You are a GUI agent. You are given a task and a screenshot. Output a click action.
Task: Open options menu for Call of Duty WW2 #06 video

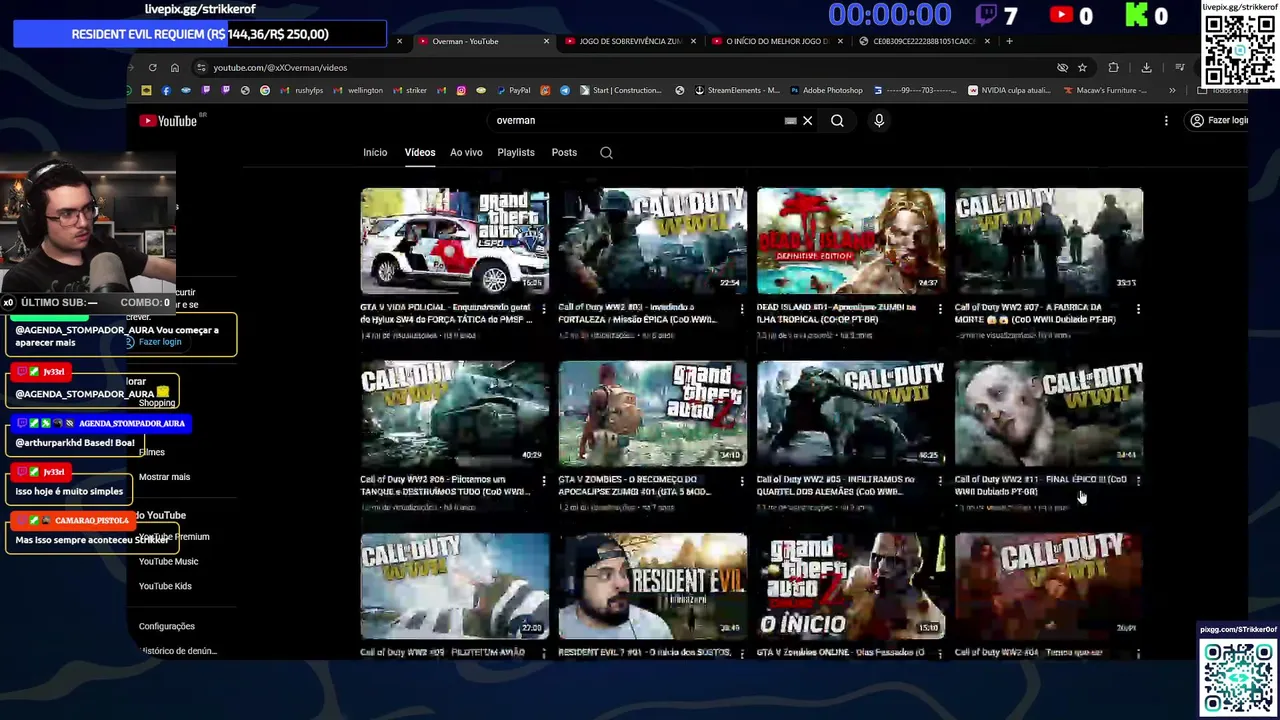click(544, 482)
